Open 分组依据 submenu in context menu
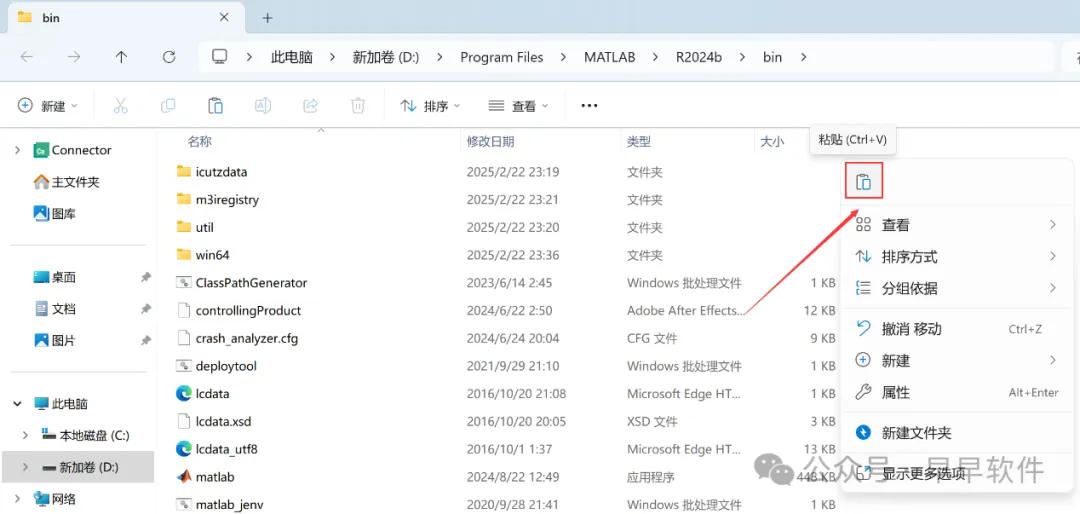The height and width of the screenshot is (514, 1080). [957, 288]
